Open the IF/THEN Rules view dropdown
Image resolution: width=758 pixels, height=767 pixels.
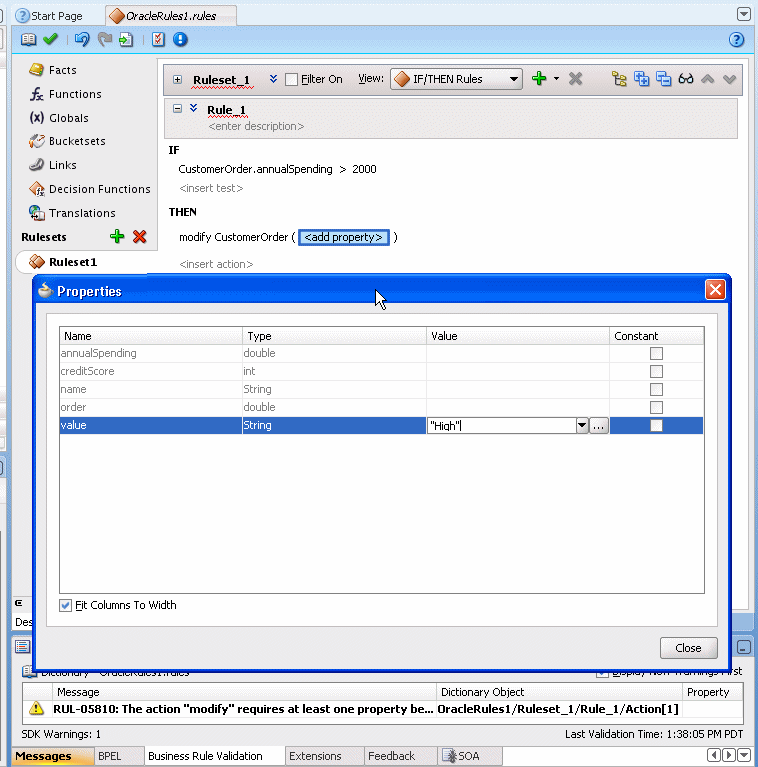coord(514,79)
